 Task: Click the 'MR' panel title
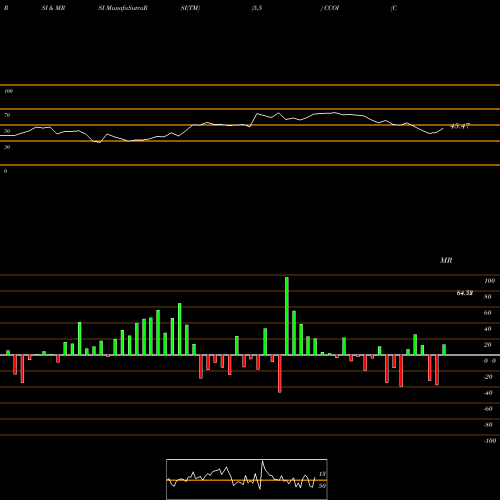tap(446, 260)
